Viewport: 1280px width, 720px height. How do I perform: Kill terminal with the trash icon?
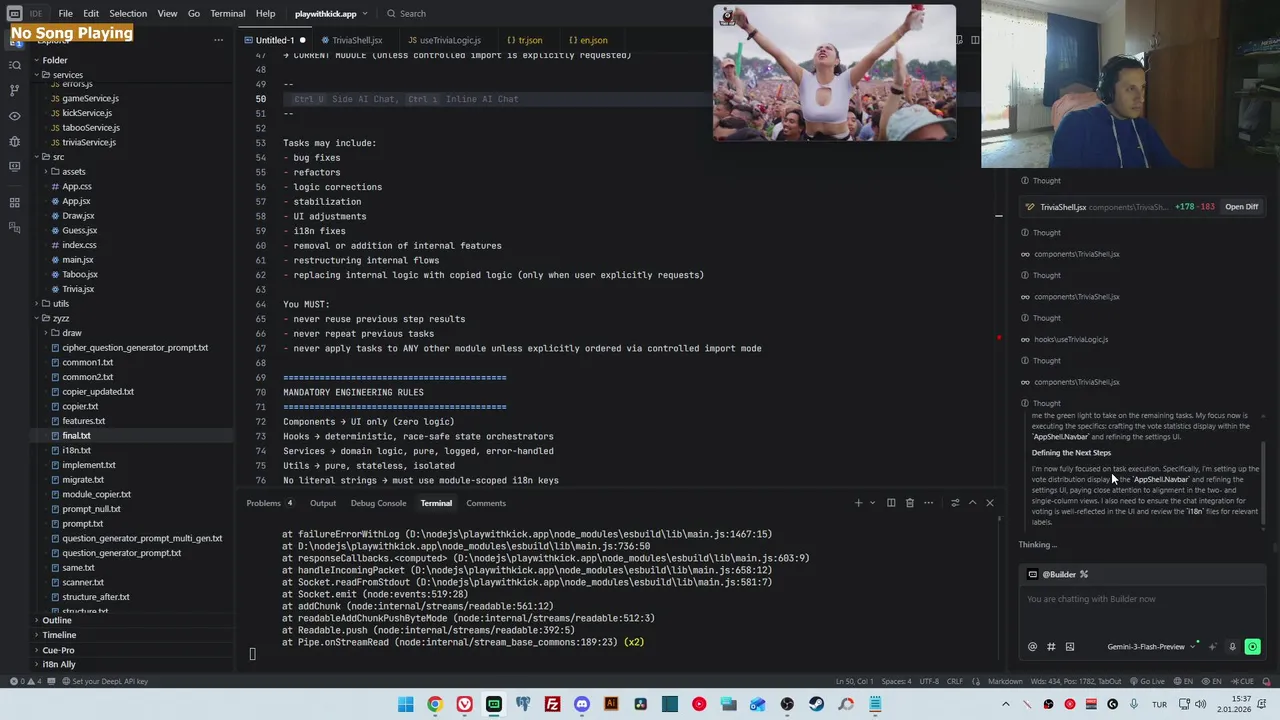coord(909,503)
